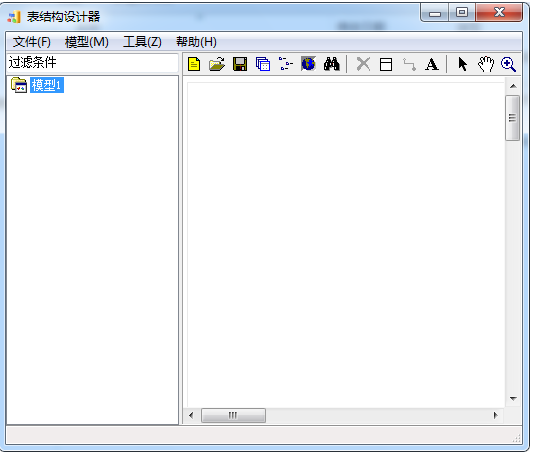Click the 模型1 folder icon in tree
Screen dimensions: 534x452
[x=19, y=85]
